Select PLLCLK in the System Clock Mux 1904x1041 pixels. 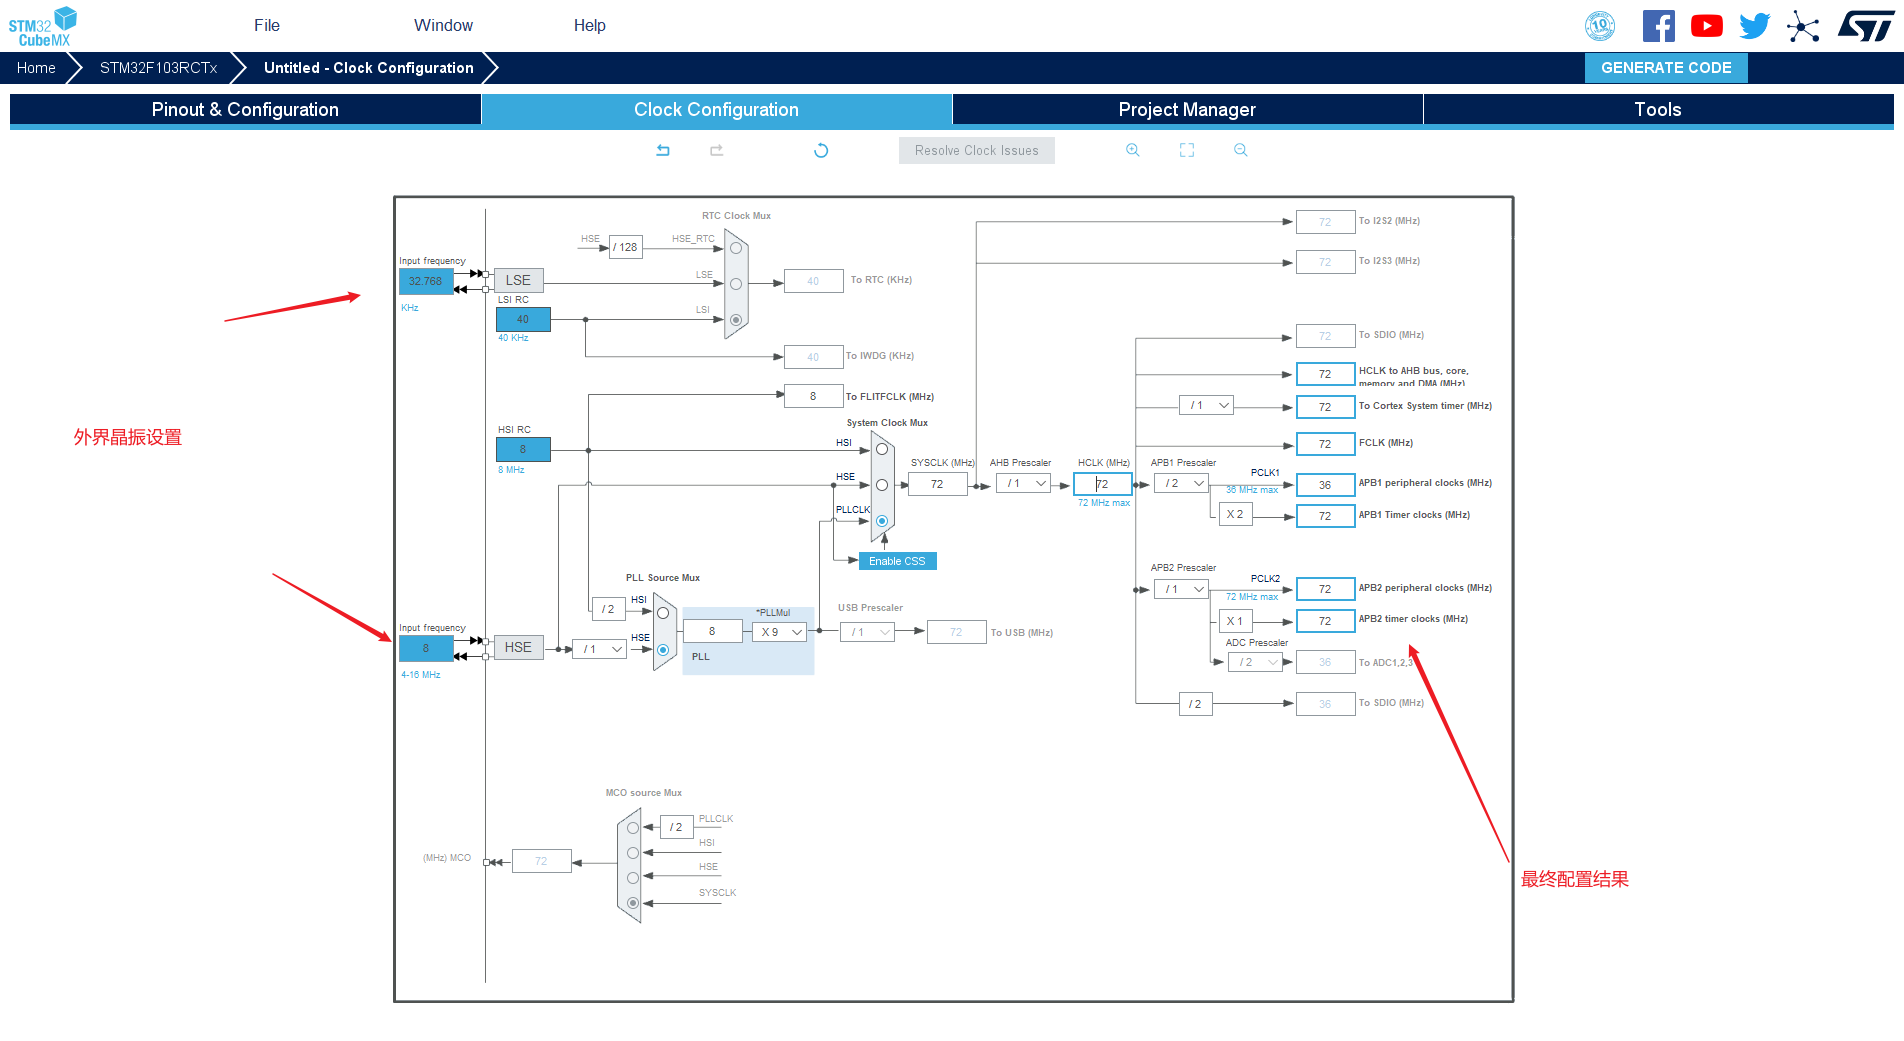tap(882, 521)
